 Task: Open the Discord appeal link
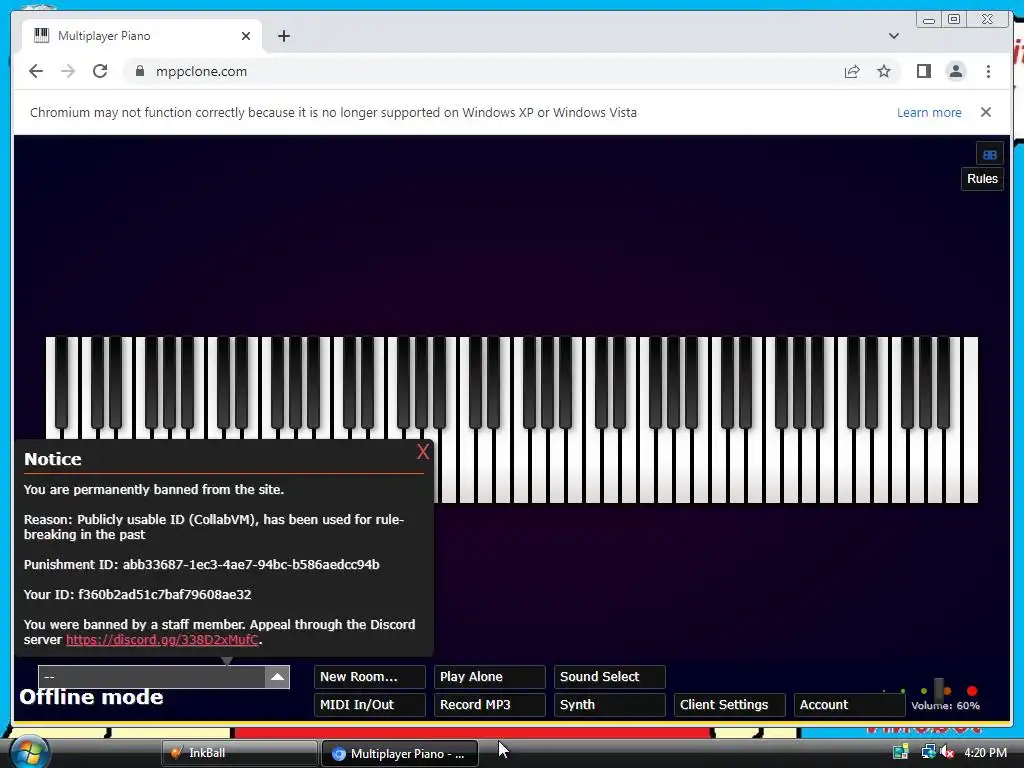click(162, 639)
